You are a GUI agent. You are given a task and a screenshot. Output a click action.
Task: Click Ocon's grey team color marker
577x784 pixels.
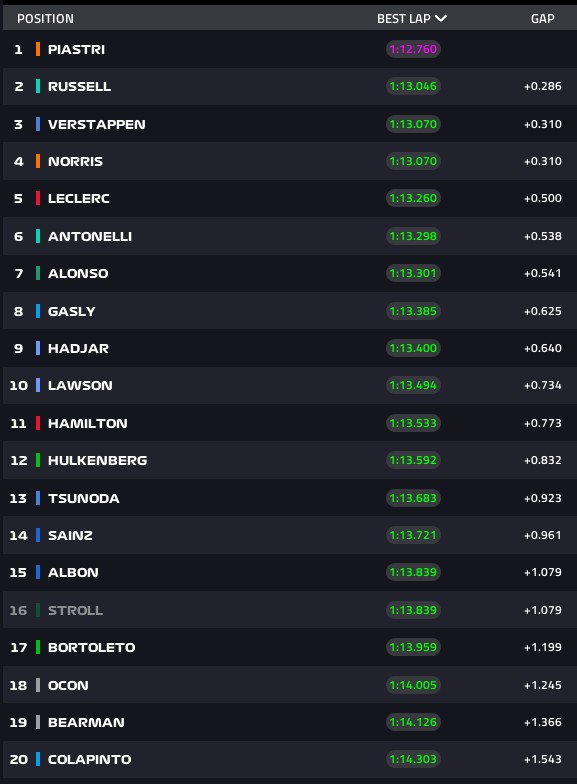(x=38, y=685)
